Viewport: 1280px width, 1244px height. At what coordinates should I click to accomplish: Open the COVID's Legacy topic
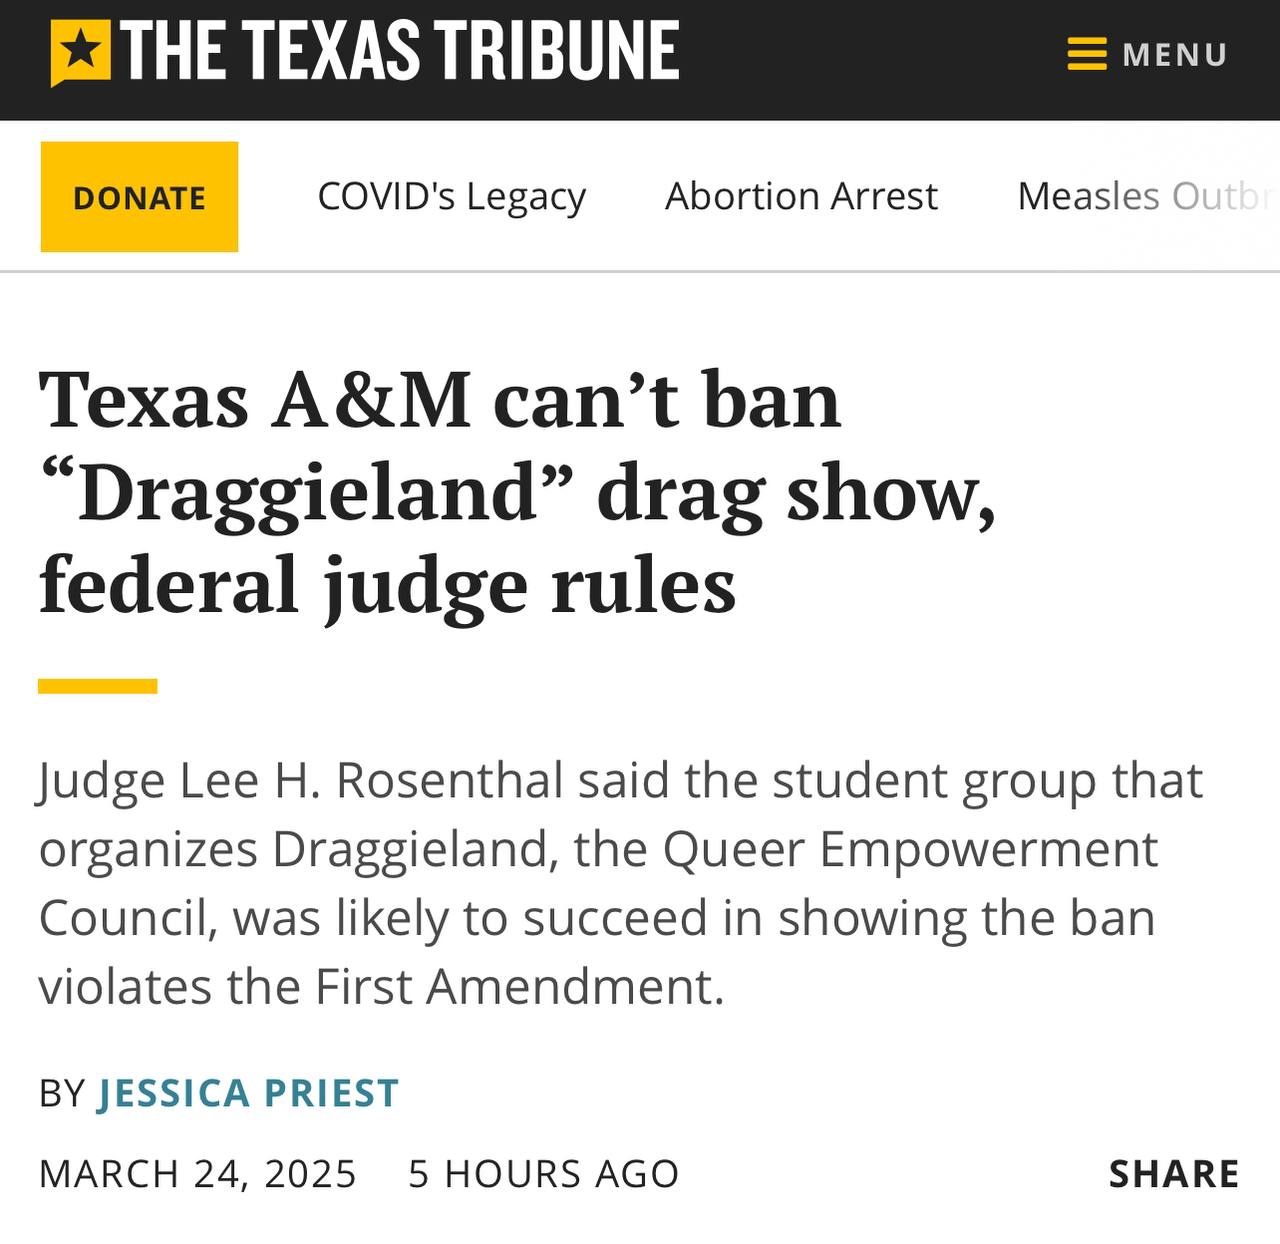(x=451, y=197)
